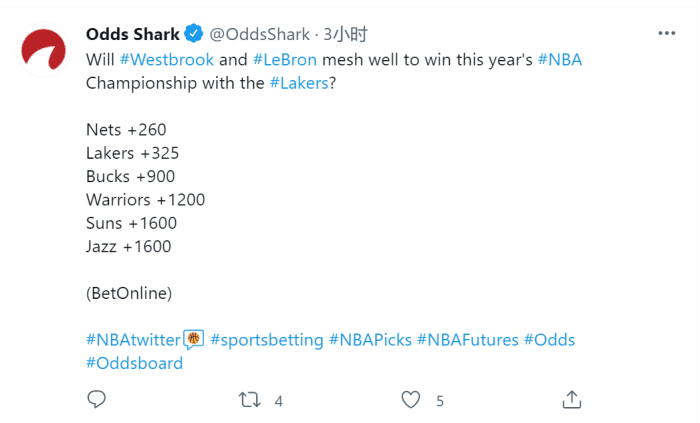Open the three-dot more options menu

click(667, 34)
